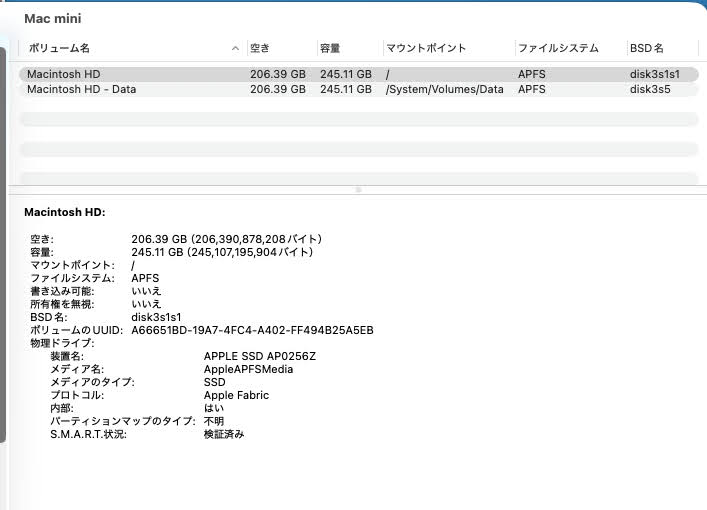Click disk3s1s1 in the BSD名 column
The height and width of the screenshot is (510, 707).
pos(655,74)
